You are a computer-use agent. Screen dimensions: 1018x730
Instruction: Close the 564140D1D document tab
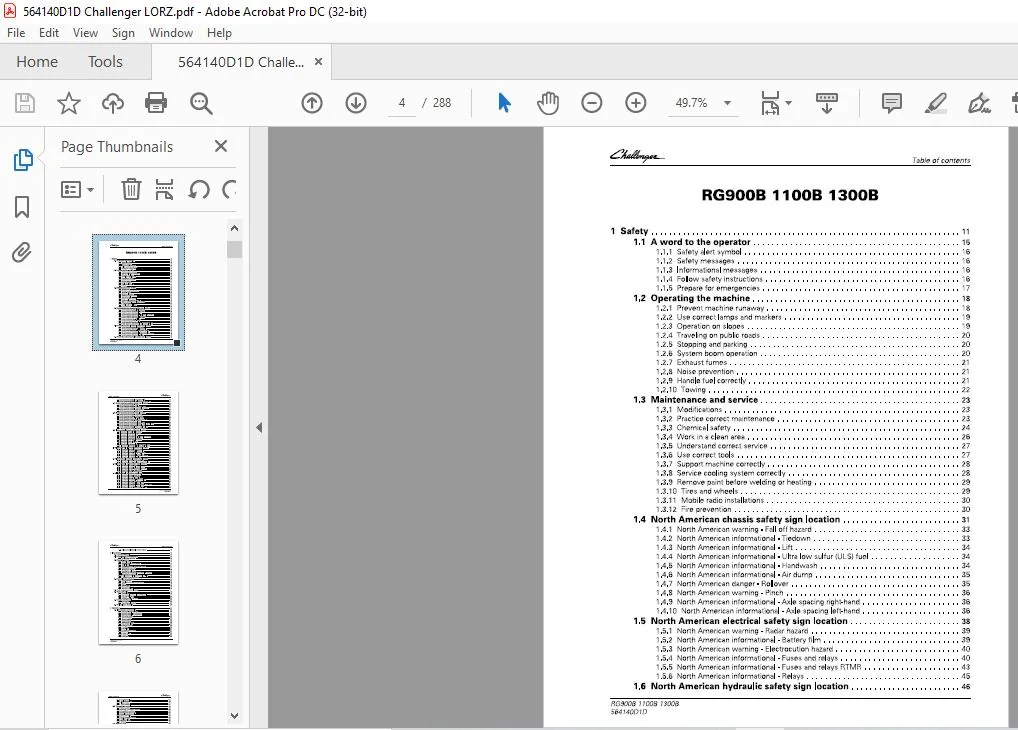coord(318,62)
